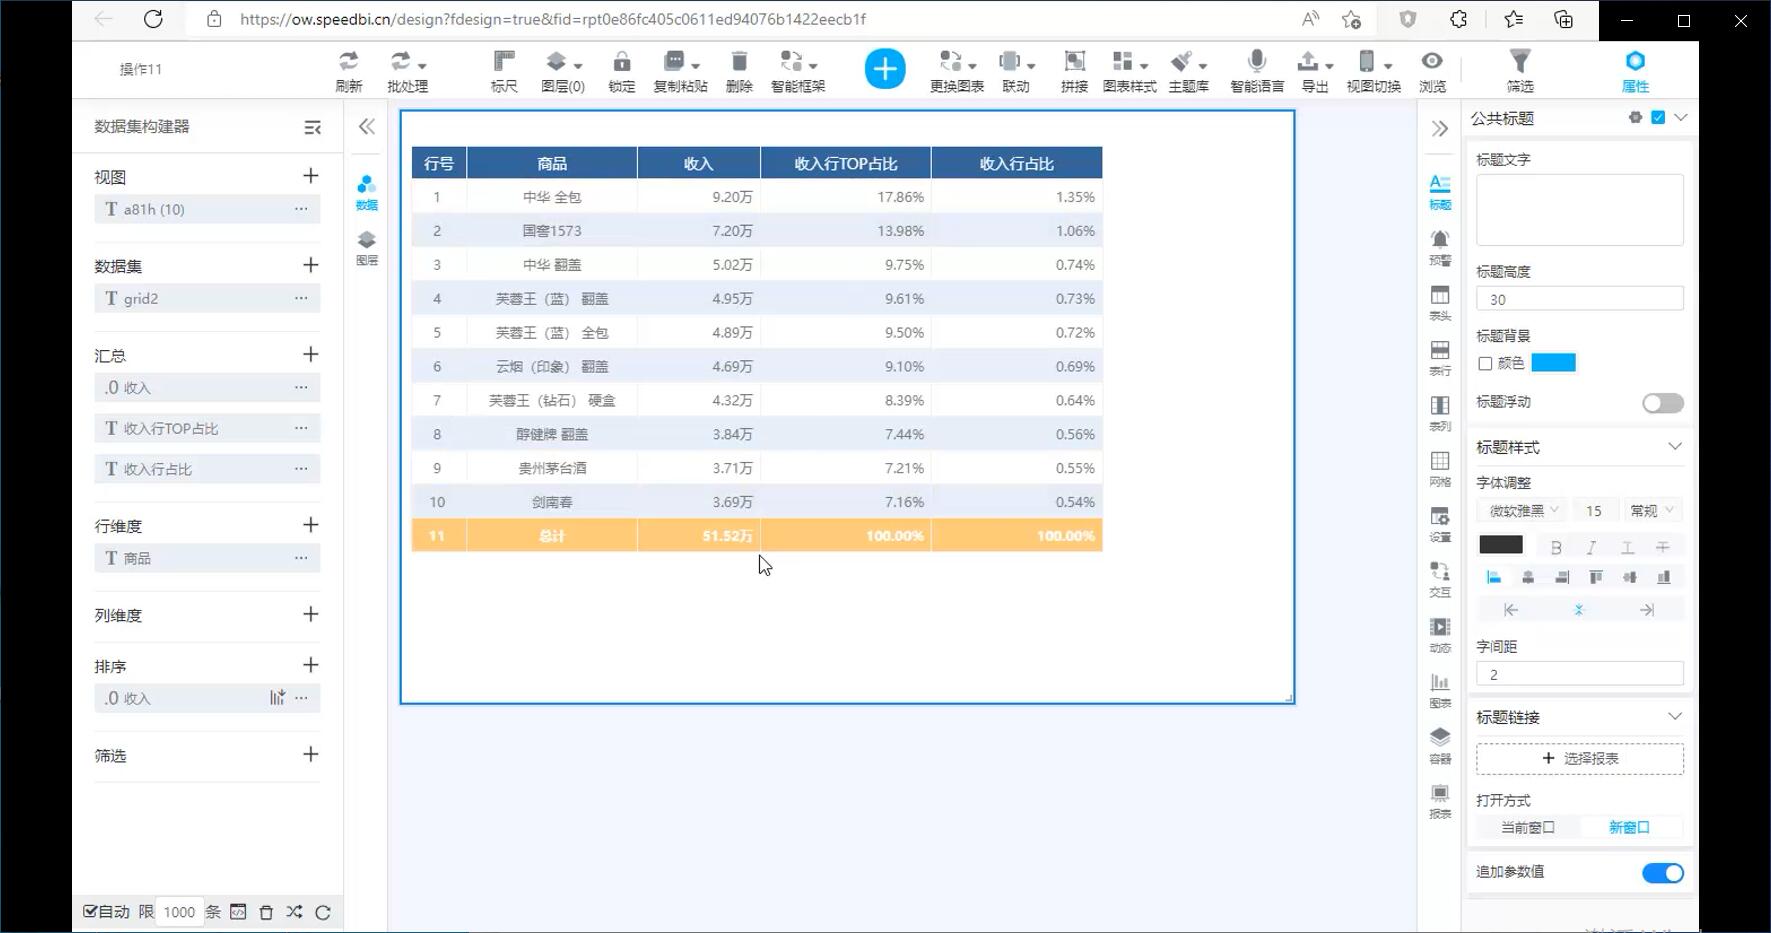
Task: Click the 拼接 splice icon
Action: coord(1074,62)
